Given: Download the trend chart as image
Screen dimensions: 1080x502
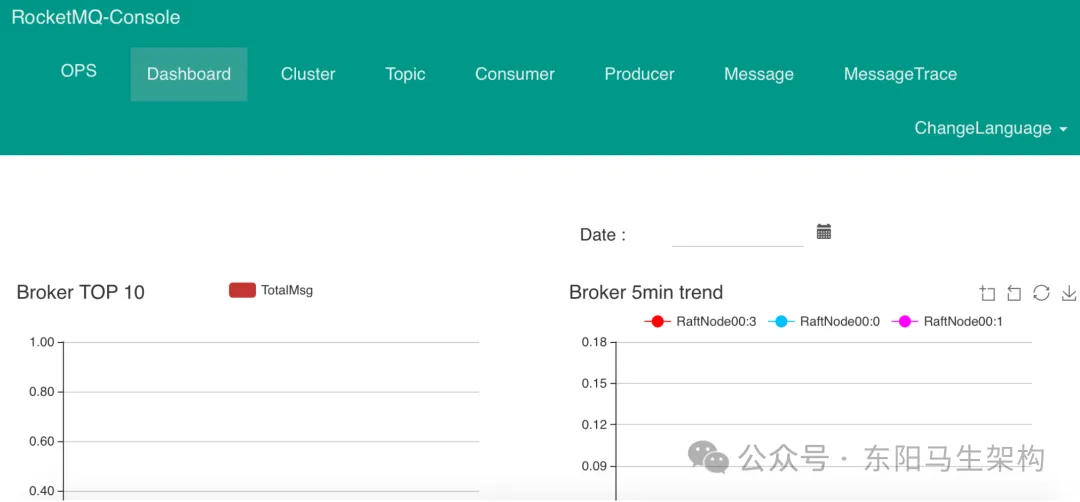Looking at the screenshot, I should [x=1068, y=293].
